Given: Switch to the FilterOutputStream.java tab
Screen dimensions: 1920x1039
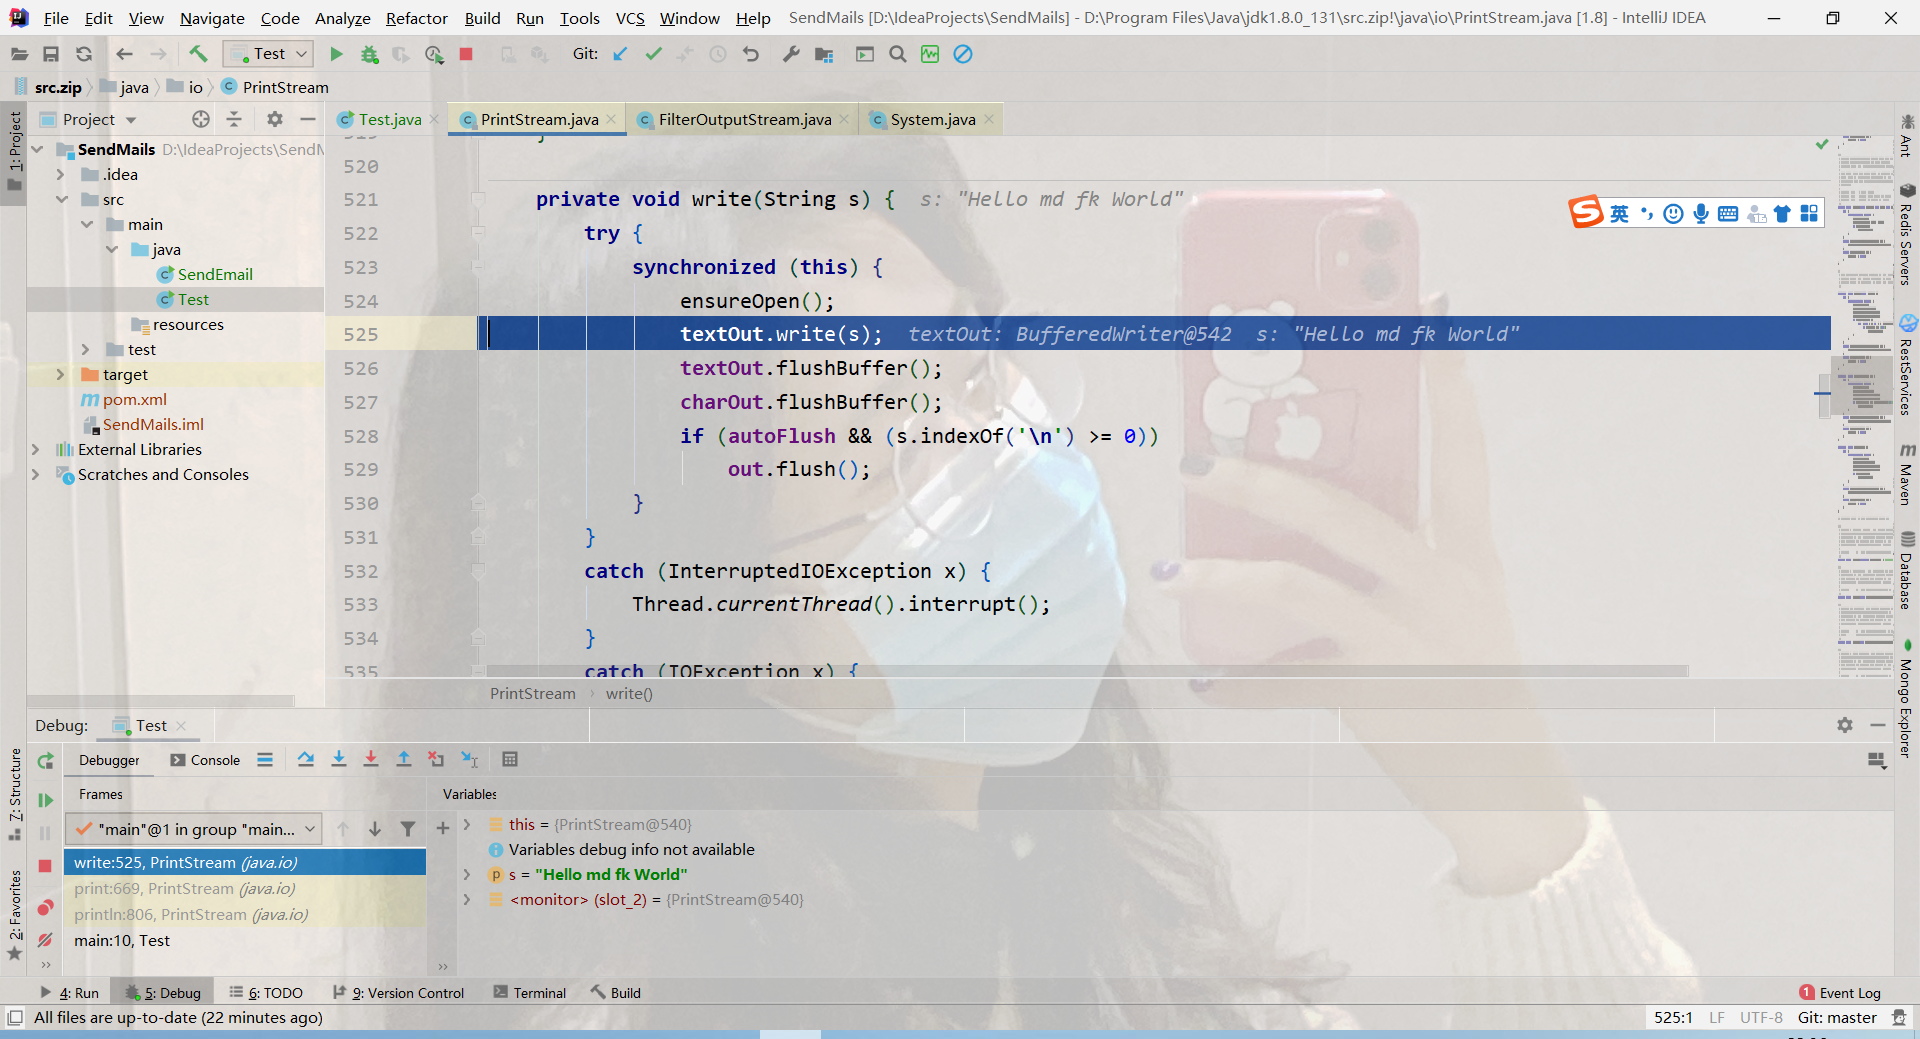Looking at the screenshot, I should (x=744, y=120).
